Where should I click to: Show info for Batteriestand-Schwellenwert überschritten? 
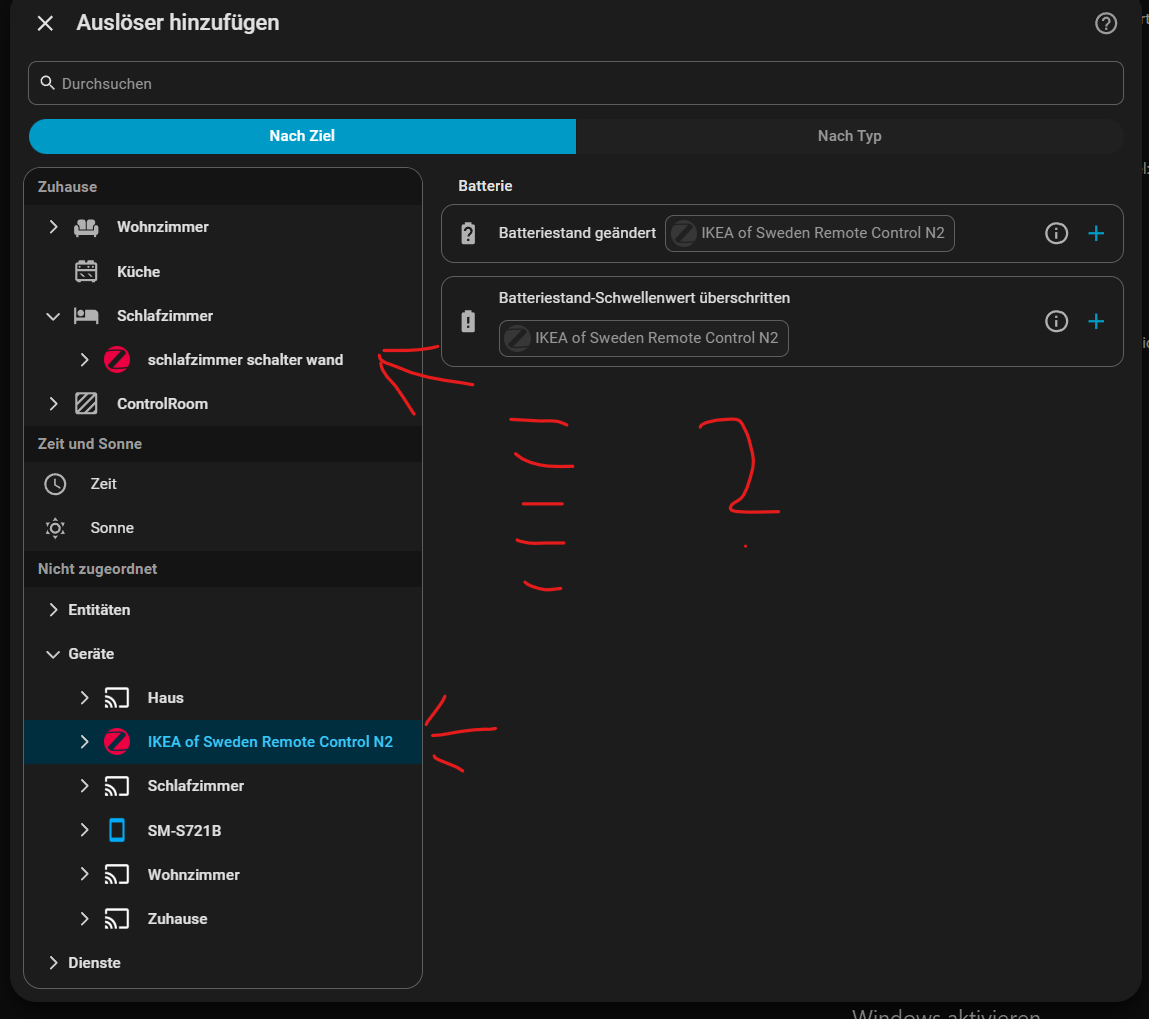tap(1056, 321)
